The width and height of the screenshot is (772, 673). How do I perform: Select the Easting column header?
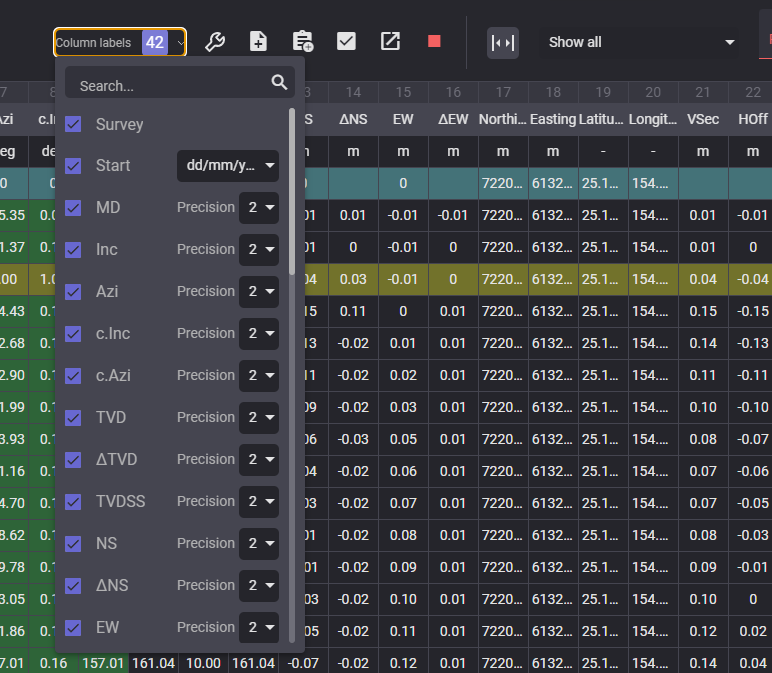pos(553,119)
